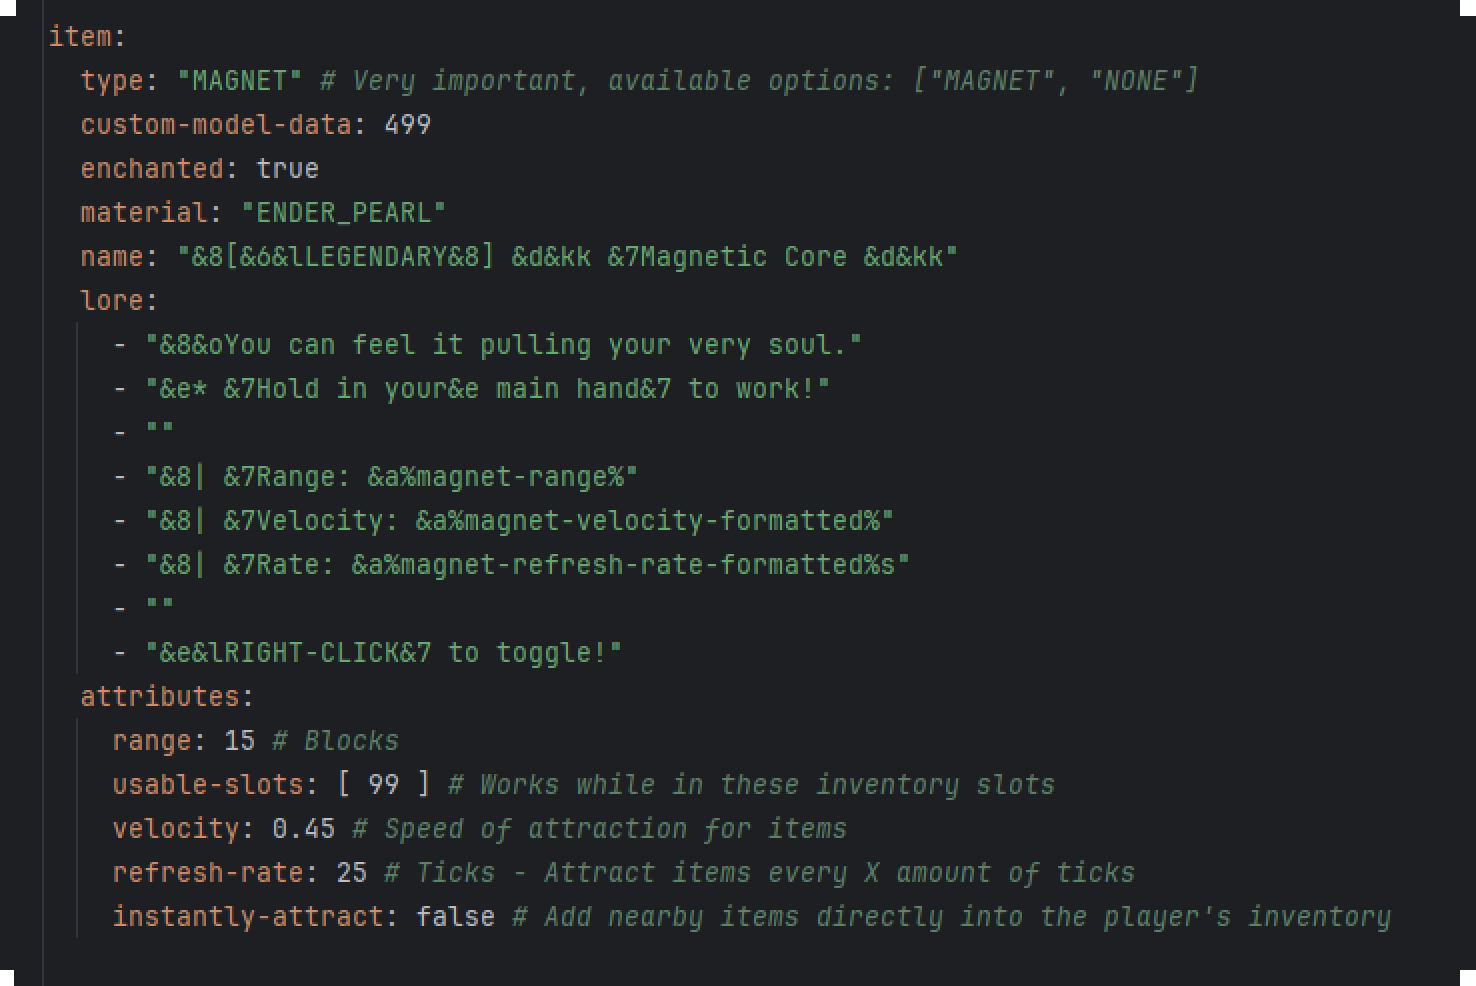The image size is (1476, 986).
Task: Select the "ENDER_PEARL" material string
Action: tap(343, 213)
